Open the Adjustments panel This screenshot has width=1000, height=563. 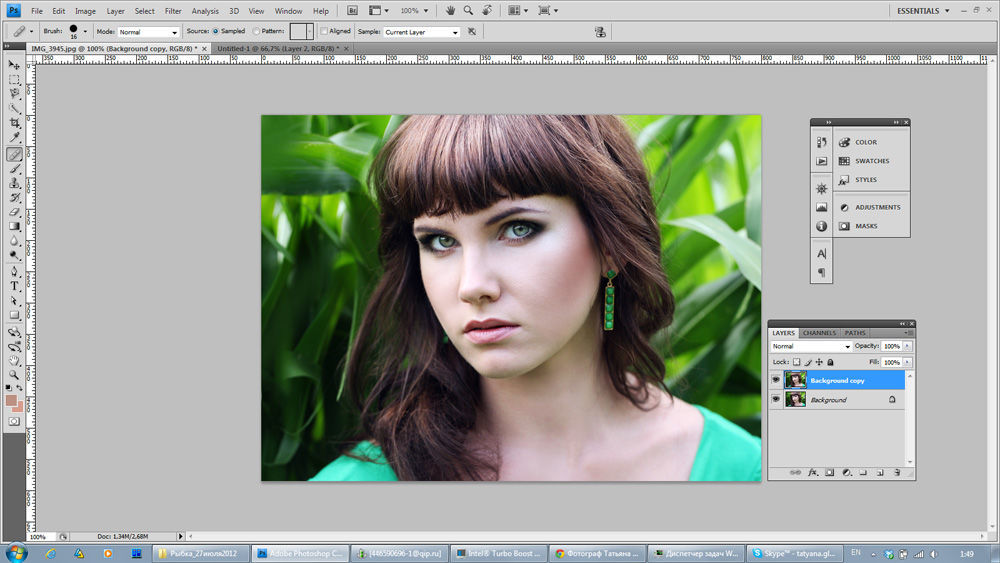coord(876,207)
